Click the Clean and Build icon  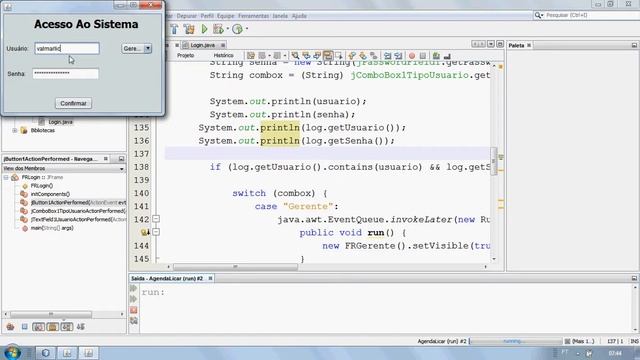(x=189, y=29)
